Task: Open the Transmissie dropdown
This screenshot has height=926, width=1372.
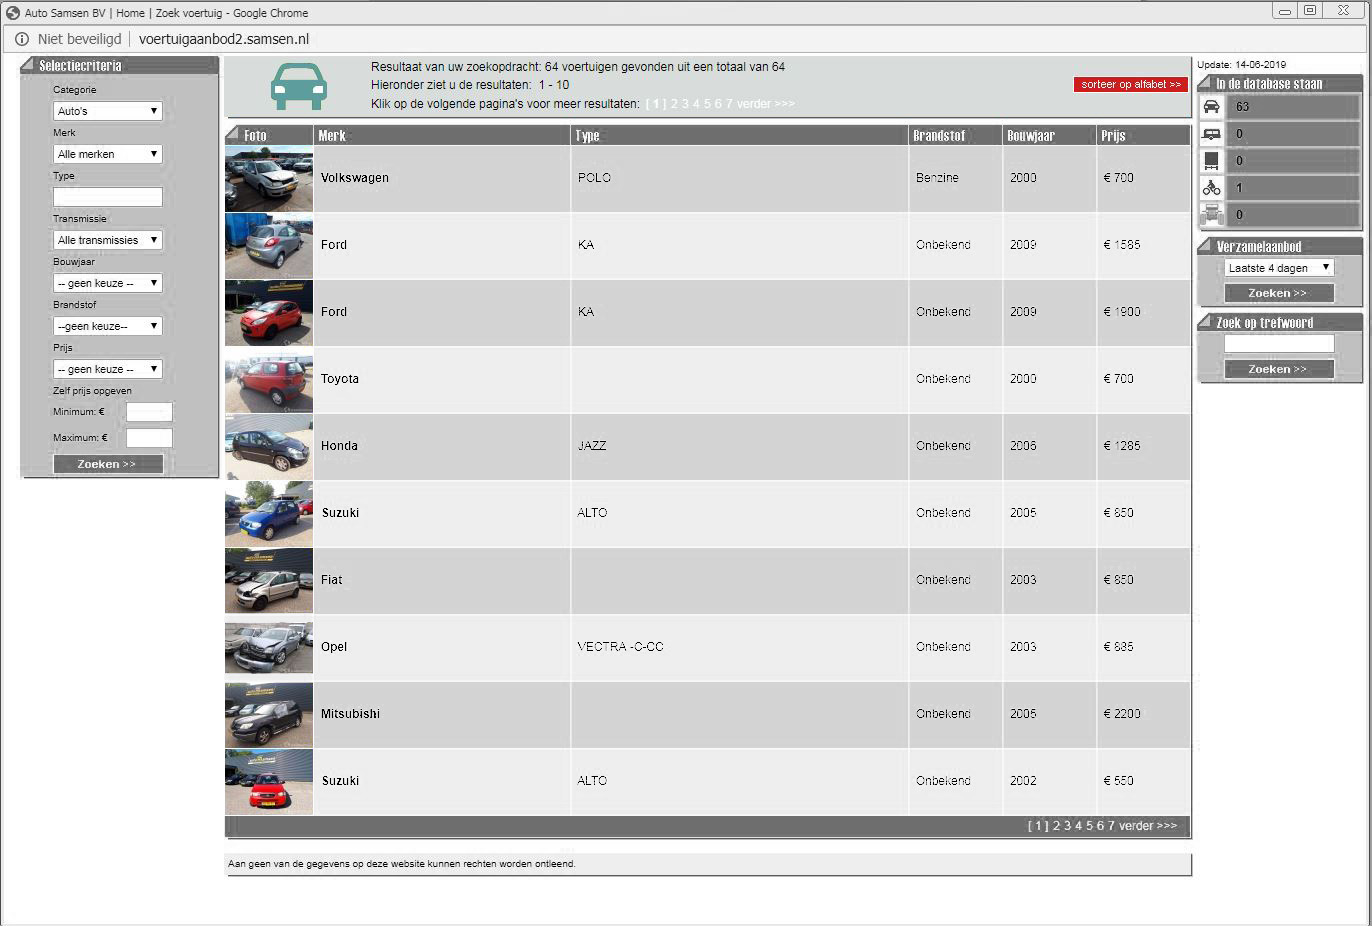Action: coord(108,240)
